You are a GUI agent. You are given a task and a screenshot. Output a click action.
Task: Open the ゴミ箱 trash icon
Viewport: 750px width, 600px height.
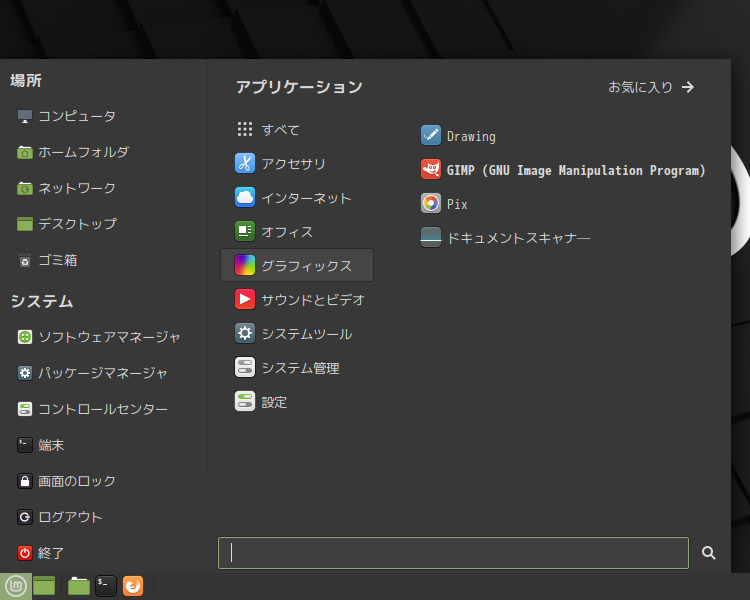[x=25, y=260]
